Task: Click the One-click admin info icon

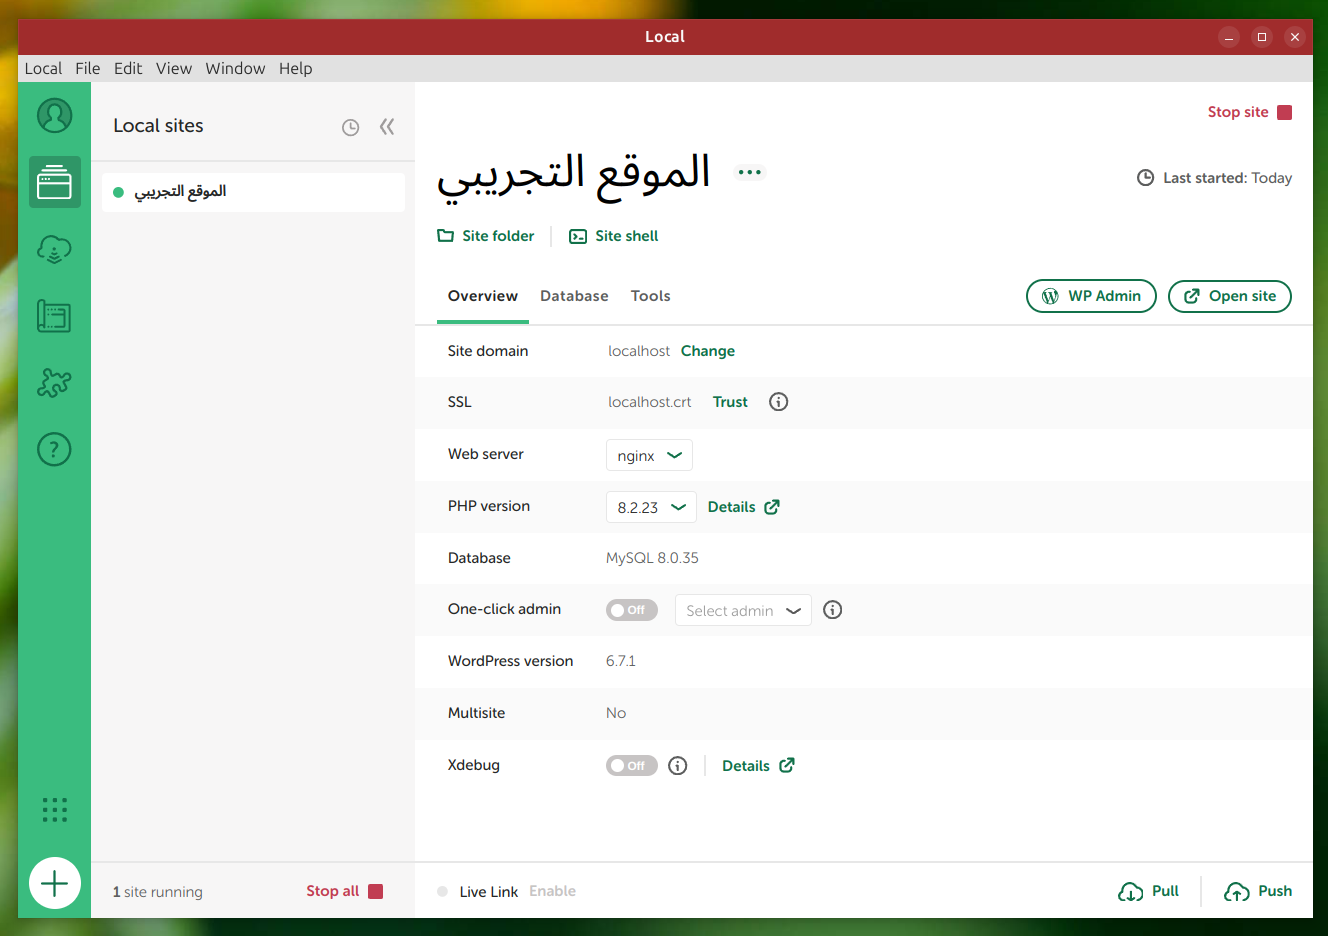Action: coord(832,610)
